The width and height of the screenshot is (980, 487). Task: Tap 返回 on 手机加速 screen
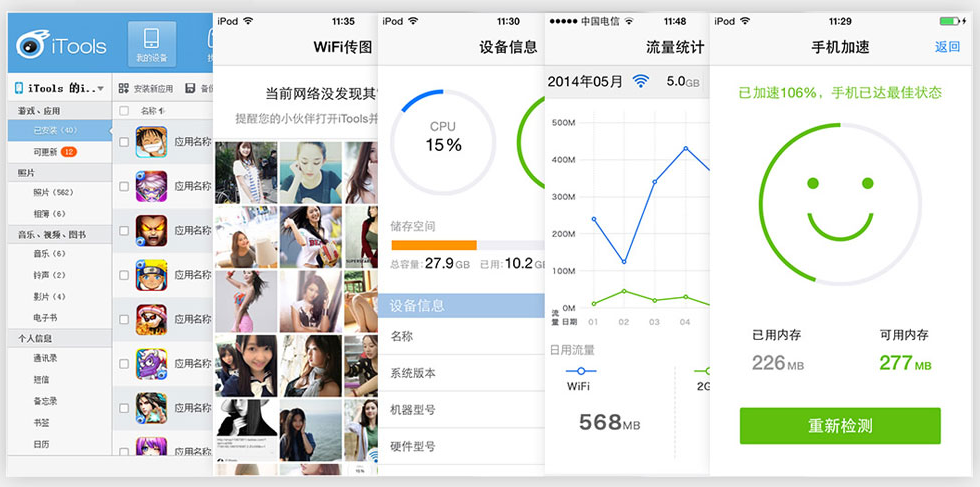947,47
